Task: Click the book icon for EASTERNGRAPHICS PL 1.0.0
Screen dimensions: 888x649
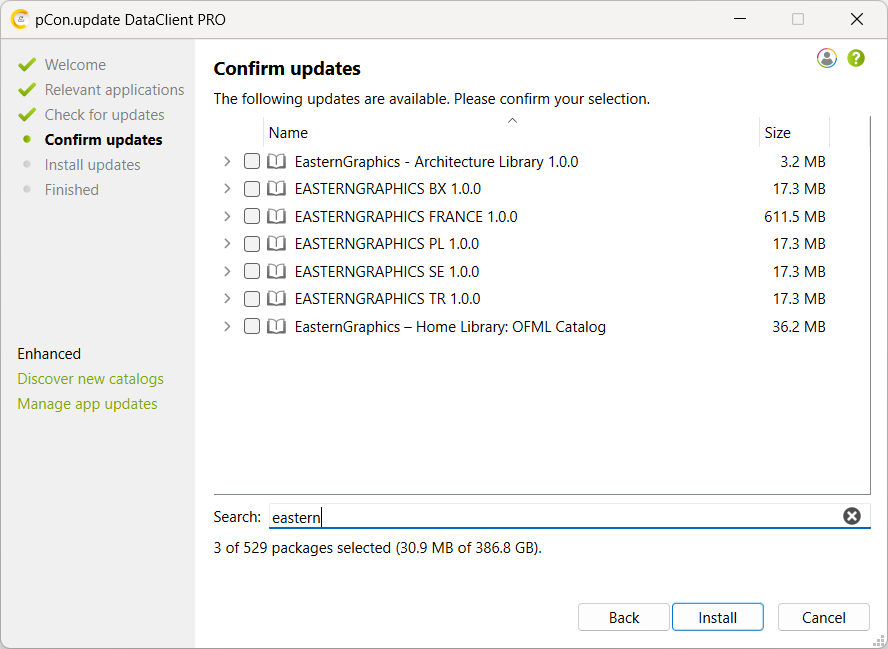Action: click(276, 244)
